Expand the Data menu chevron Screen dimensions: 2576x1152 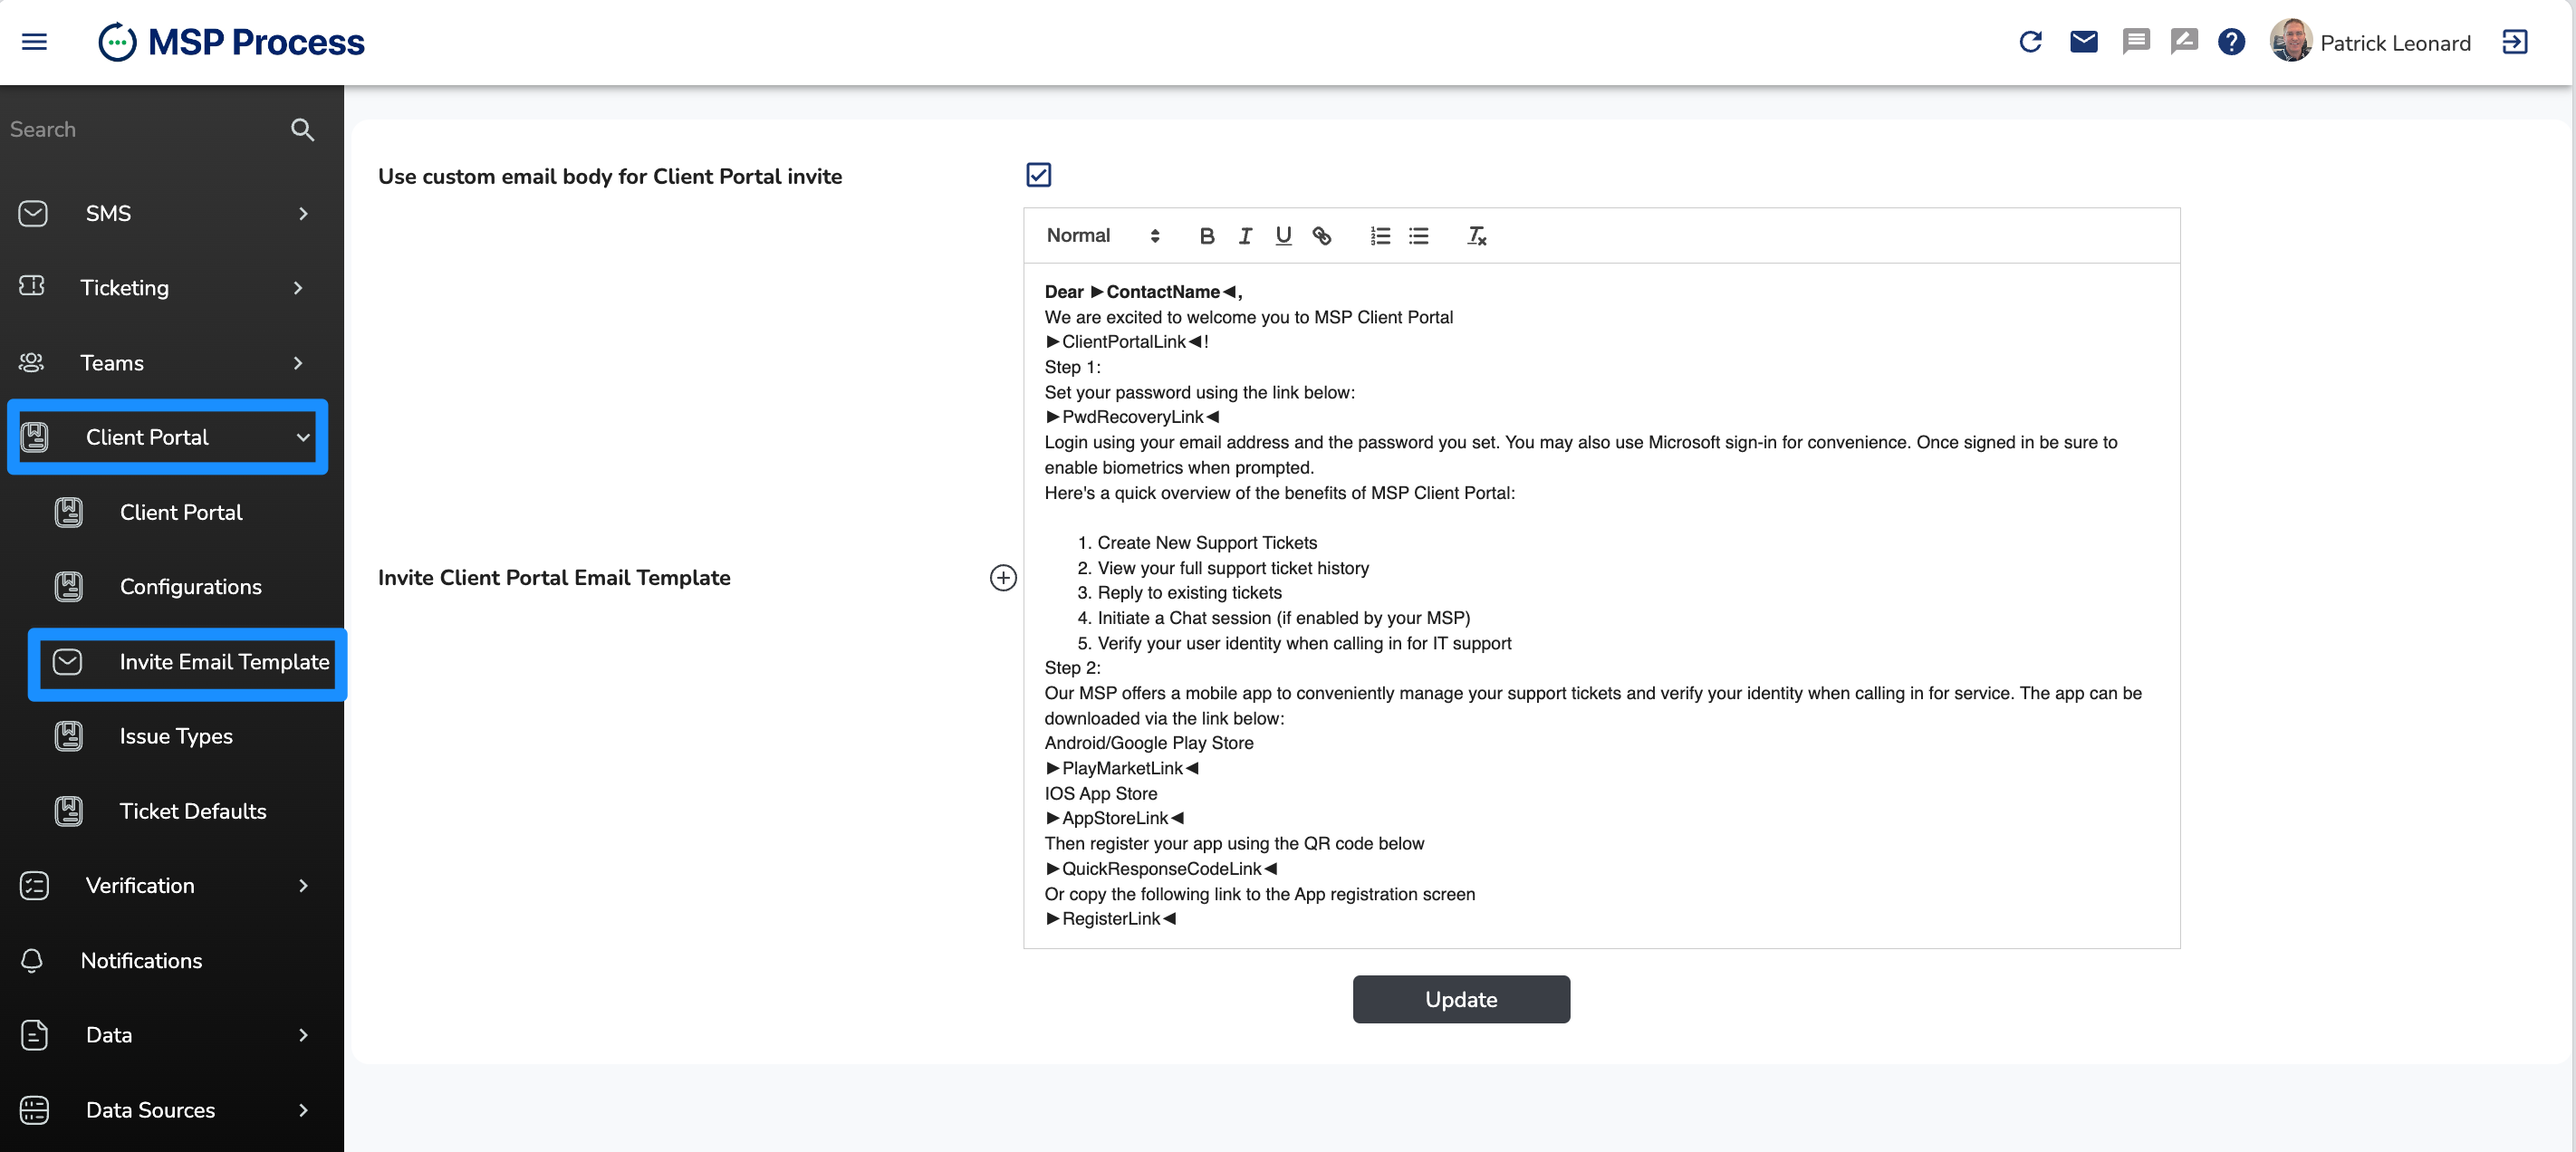pyautogui.click(x=303, y=1035)
